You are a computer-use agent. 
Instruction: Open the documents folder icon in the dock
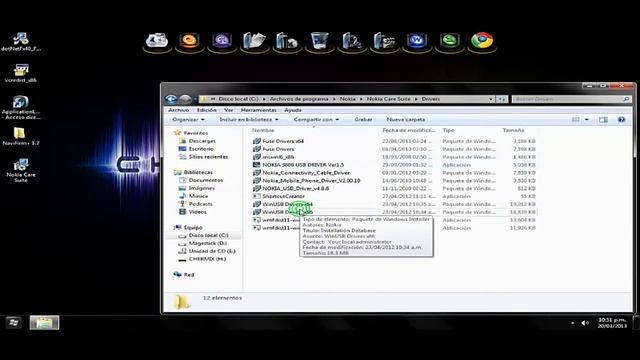click(x=254, y=41)
